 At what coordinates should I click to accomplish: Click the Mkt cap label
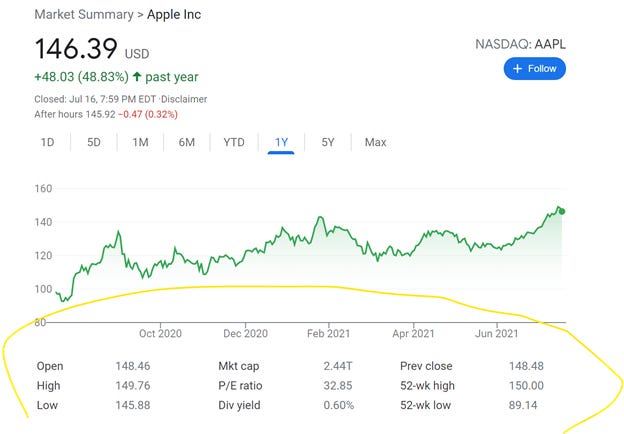[239, 366]
